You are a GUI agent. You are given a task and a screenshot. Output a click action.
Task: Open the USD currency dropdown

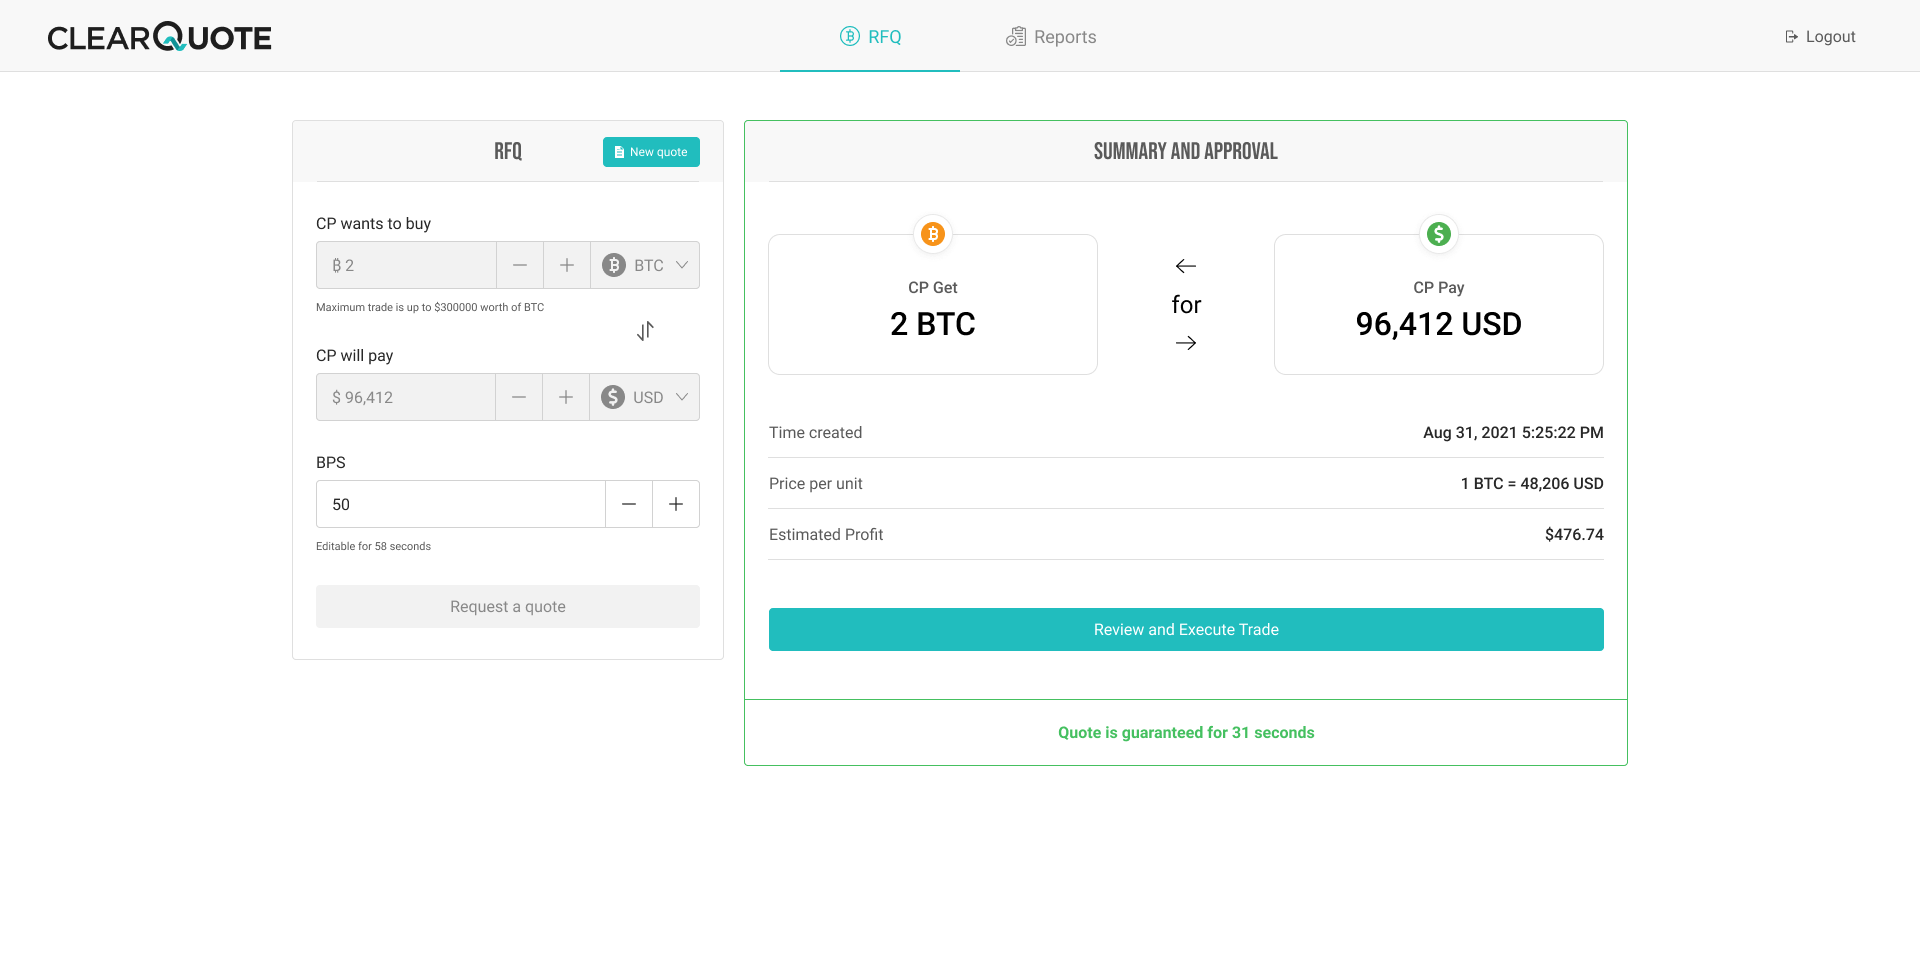point(645,397)
